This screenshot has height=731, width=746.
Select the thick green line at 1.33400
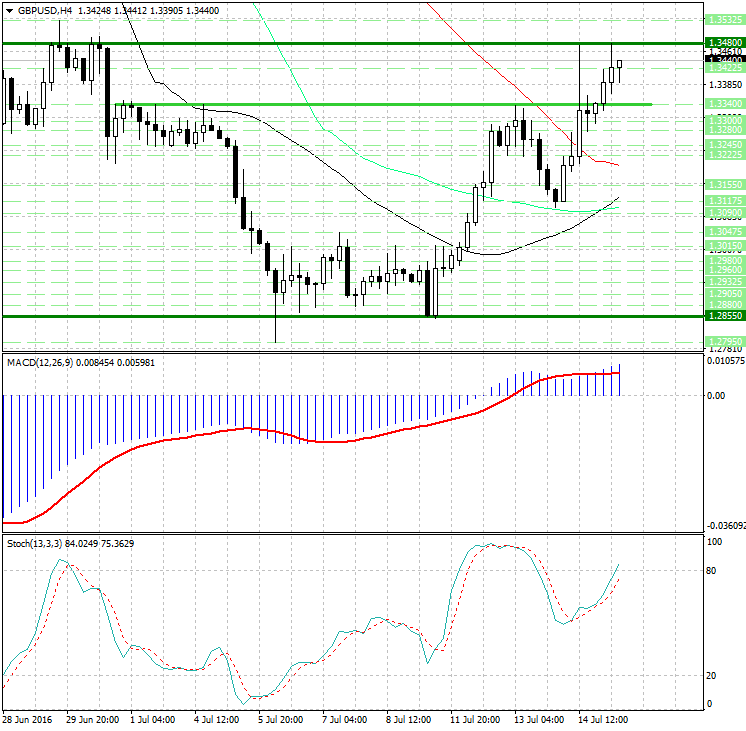pos(383,104)
